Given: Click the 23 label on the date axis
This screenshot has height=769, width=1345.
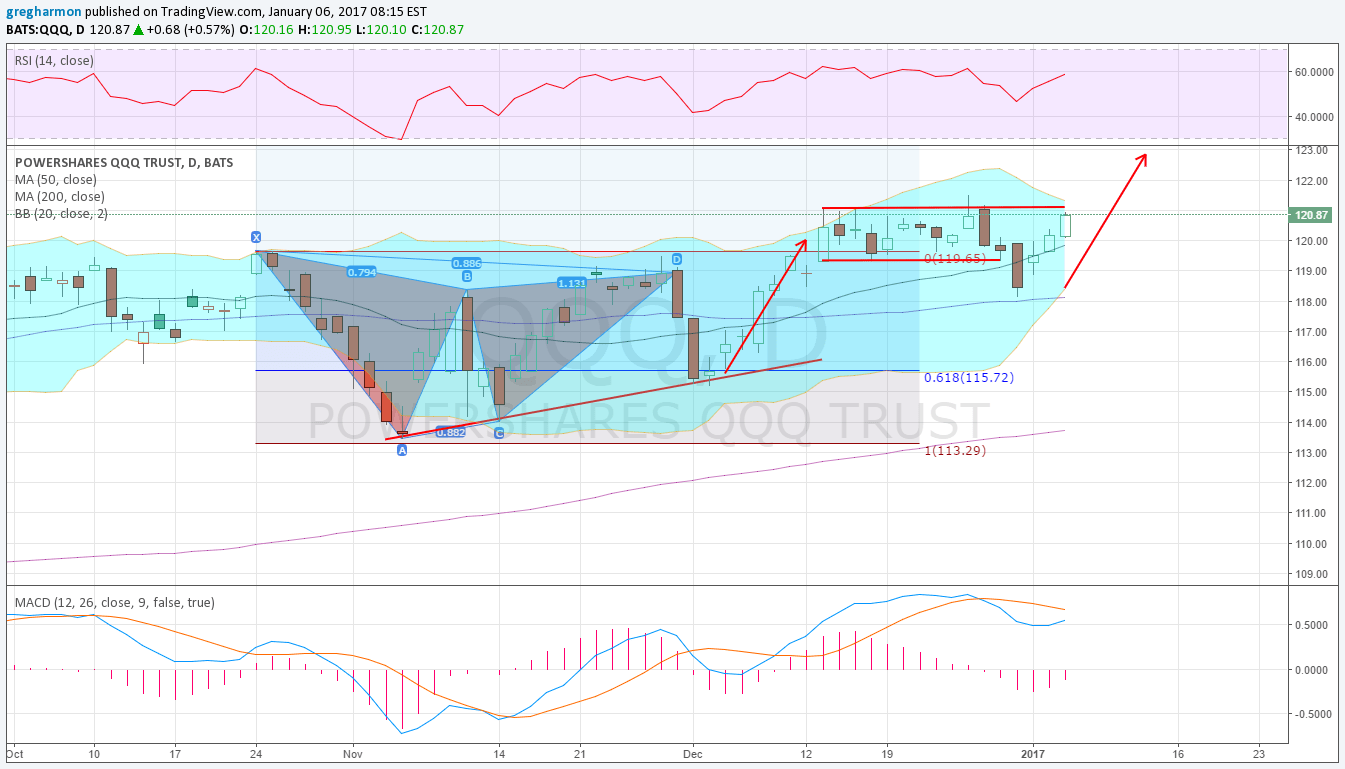Looking at the screenshot, I should (x=1258, y=754).
